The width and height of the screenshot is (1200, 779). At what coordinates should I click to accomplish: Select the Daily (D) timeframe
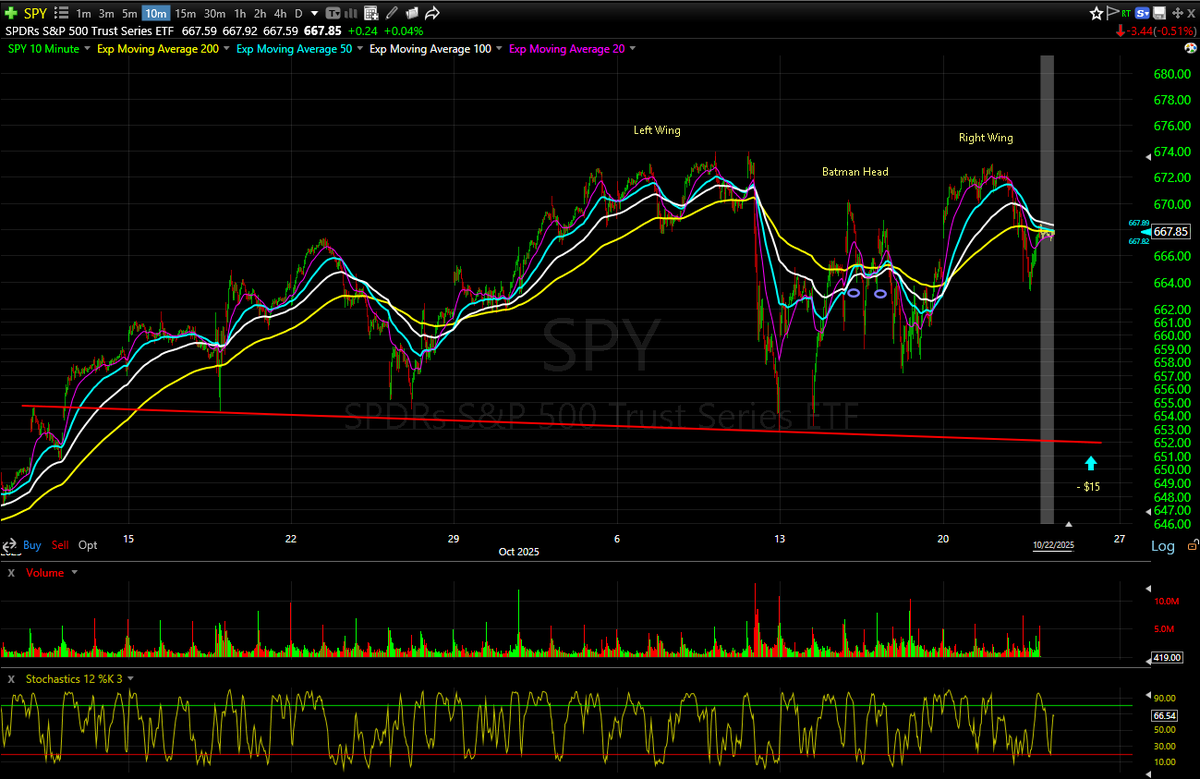pos(297,13)
